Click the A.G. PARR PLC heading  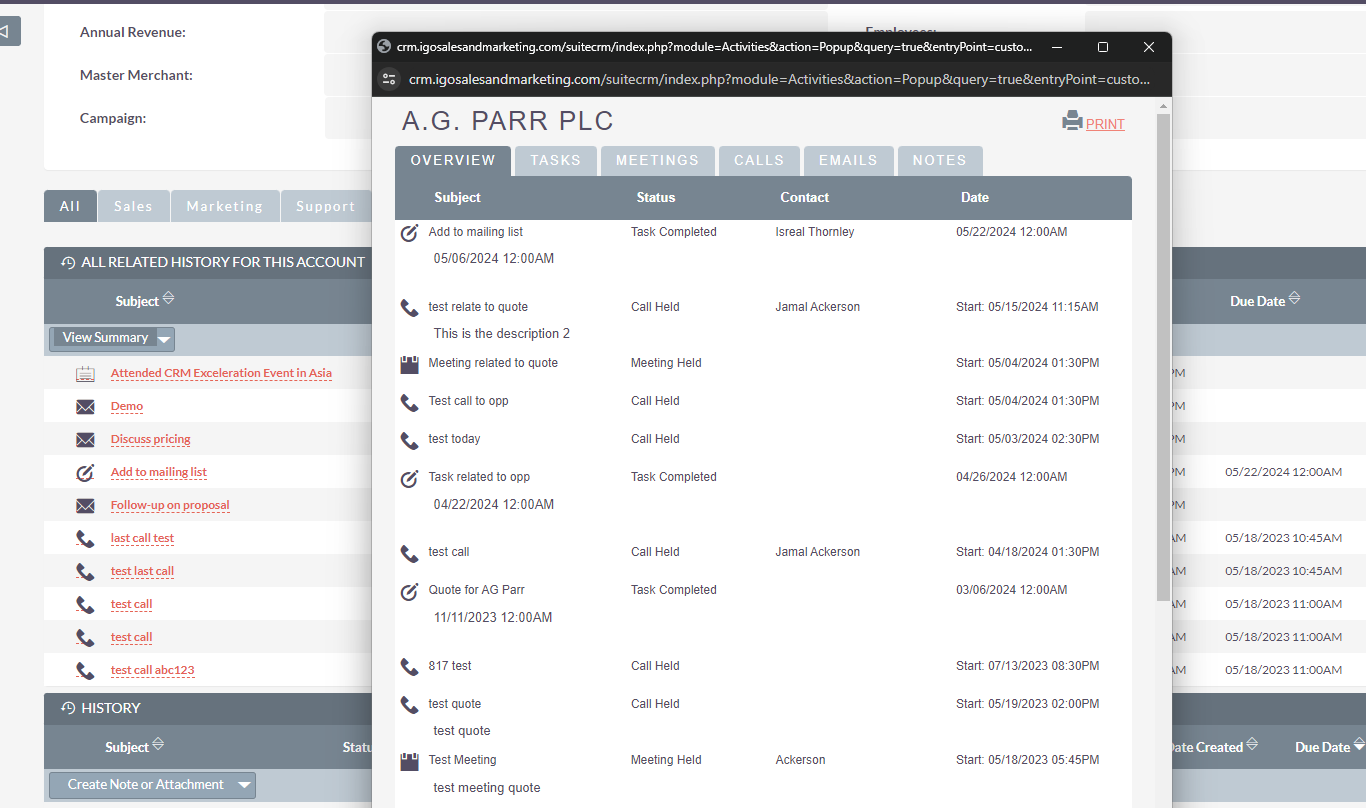tap(508, 121)
